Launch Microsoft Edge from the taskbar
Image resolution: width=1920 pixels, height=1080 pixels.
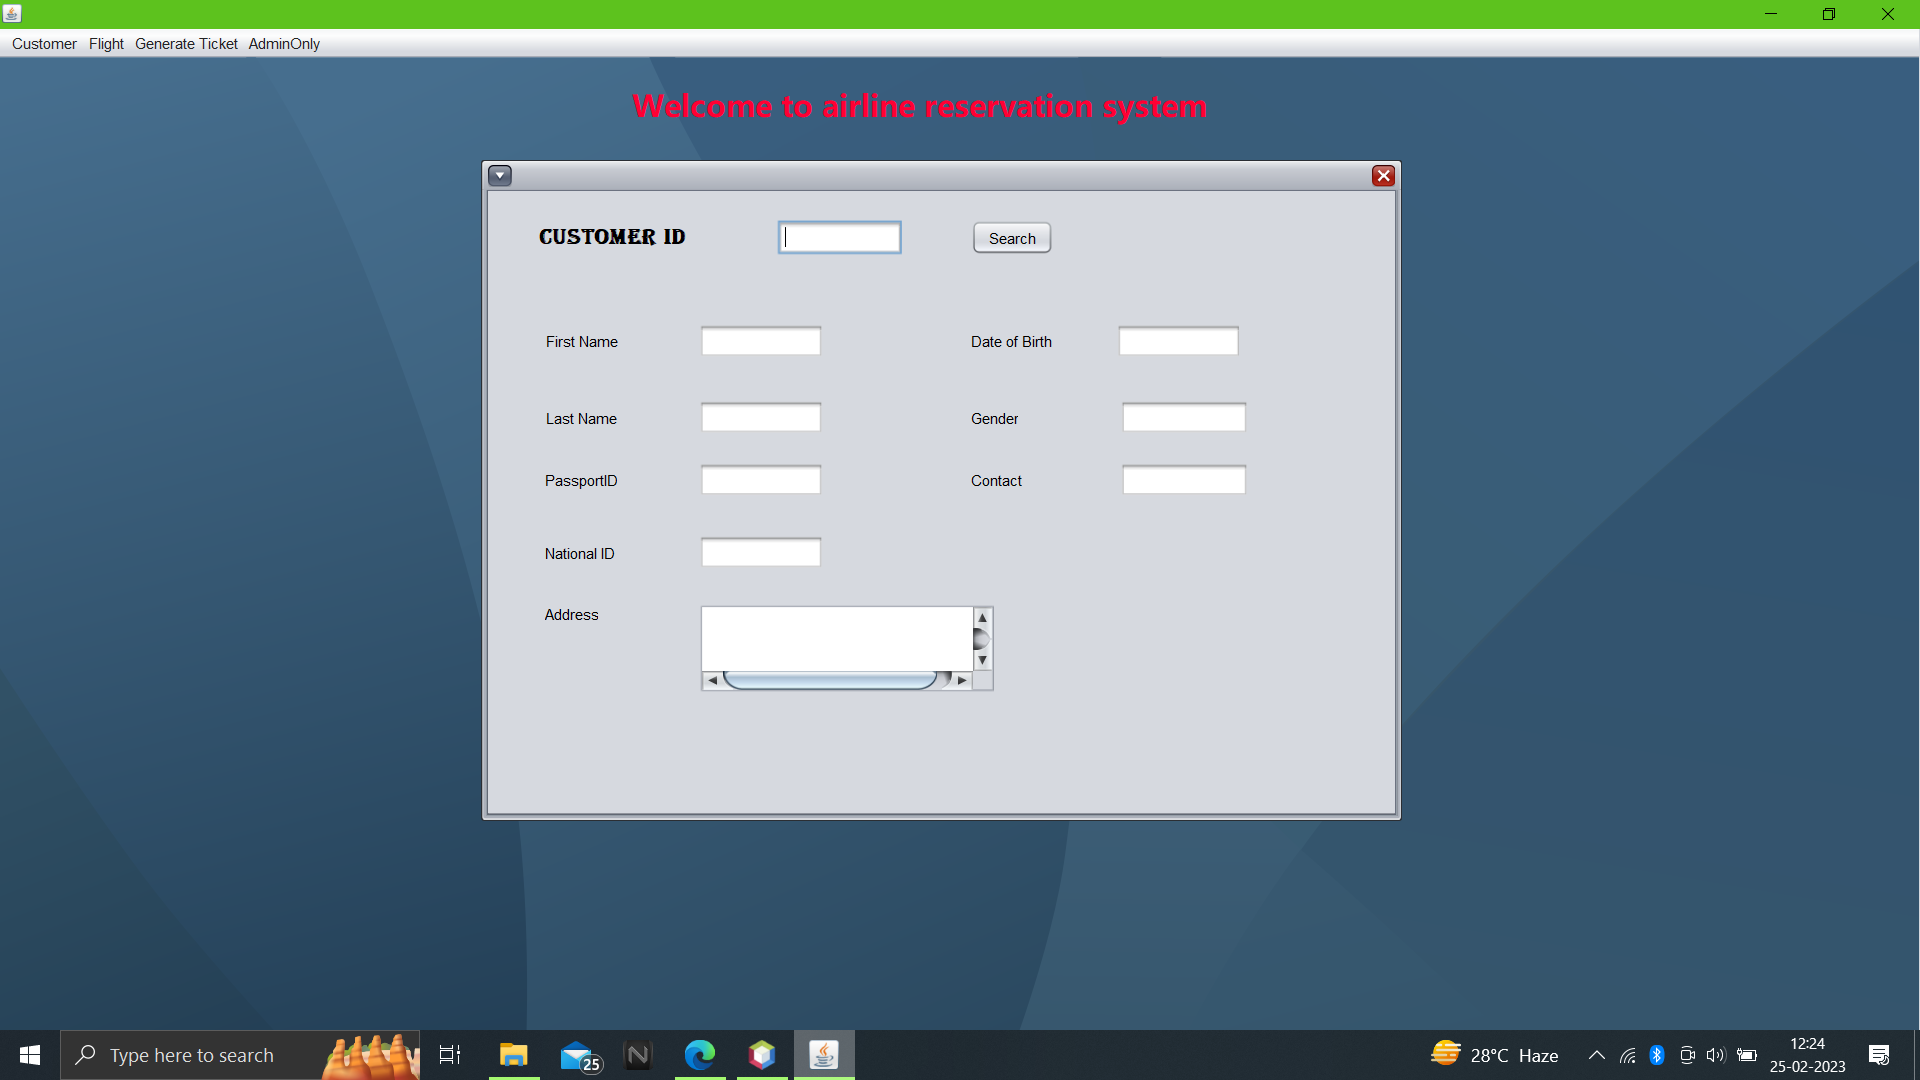[700, 1054]
